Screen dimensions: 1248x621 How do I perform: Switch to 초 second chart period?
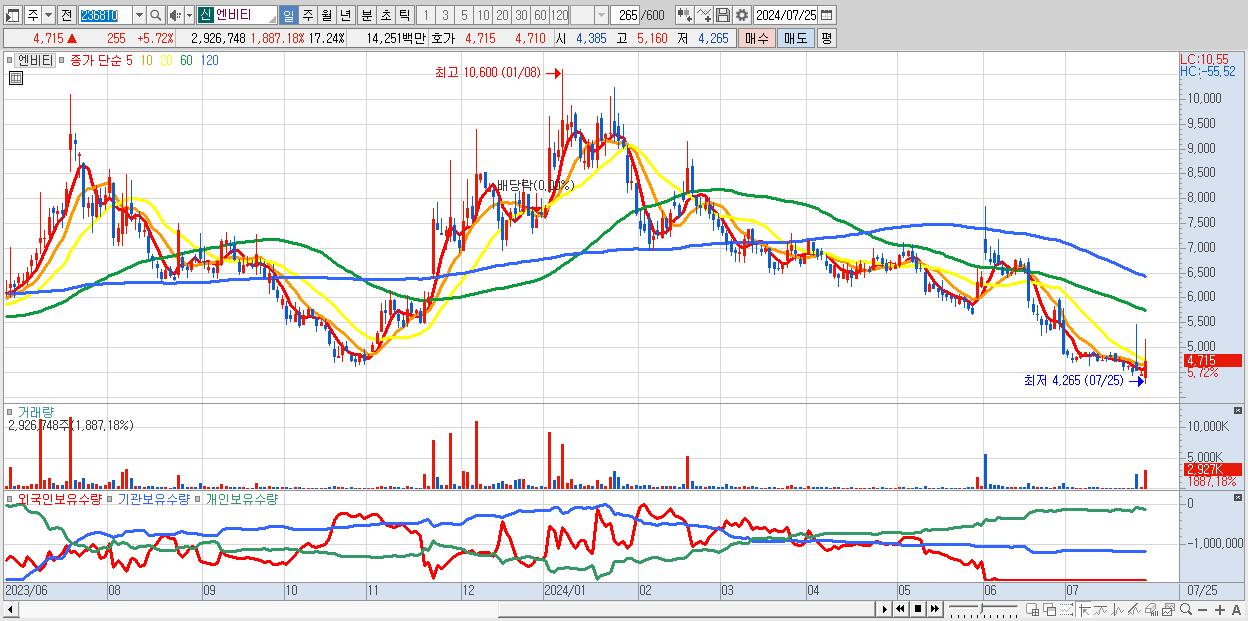(x=385, y=15)
